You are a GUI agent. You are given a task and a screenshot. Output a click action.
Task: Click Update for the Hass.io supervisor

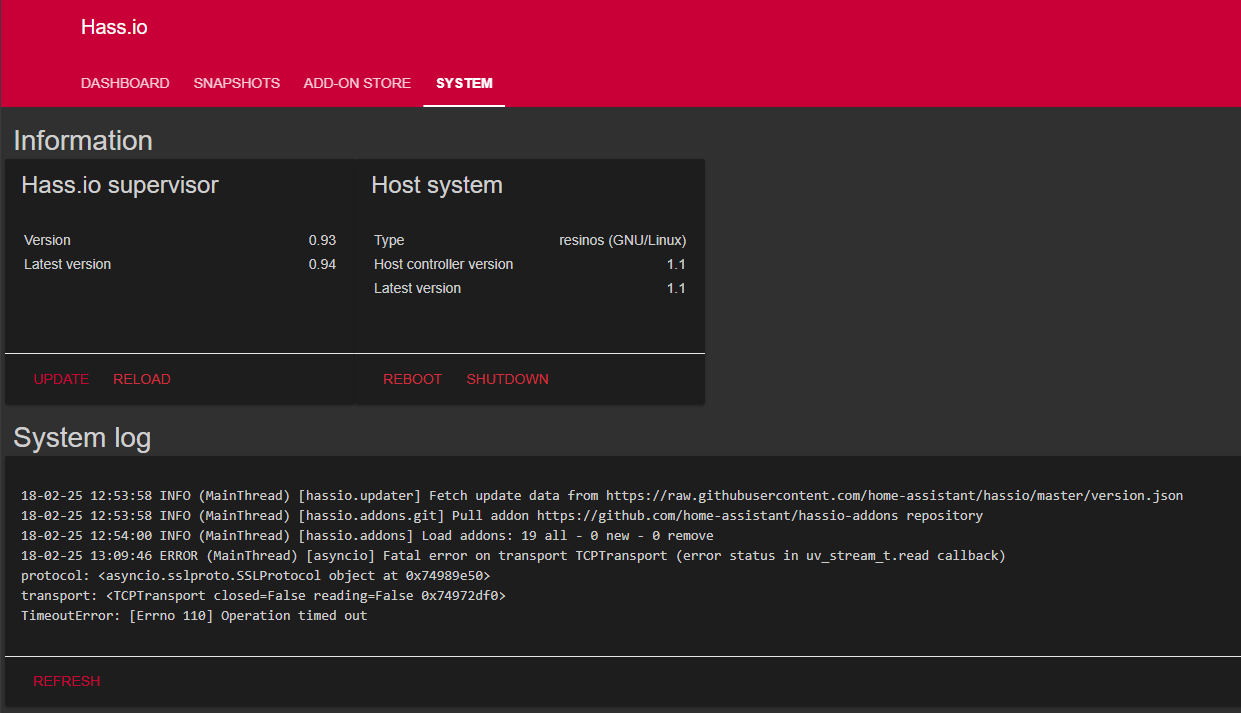[x=61, y=379]
